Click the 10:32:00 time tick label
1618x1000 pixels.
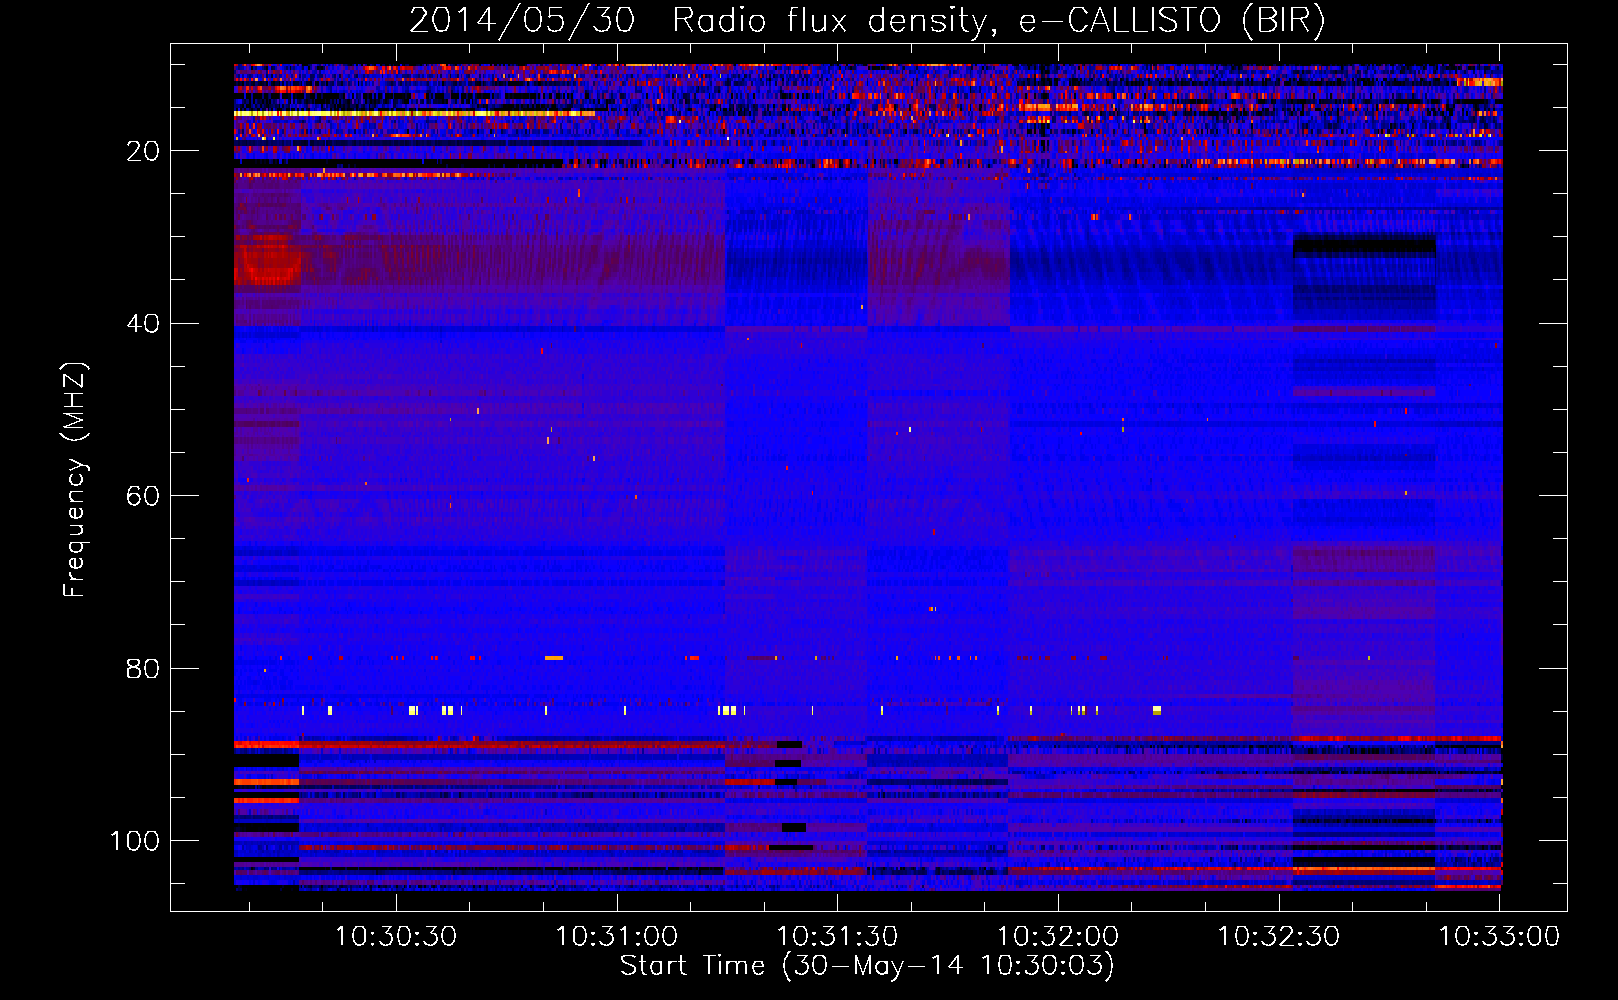(1058, 937)
